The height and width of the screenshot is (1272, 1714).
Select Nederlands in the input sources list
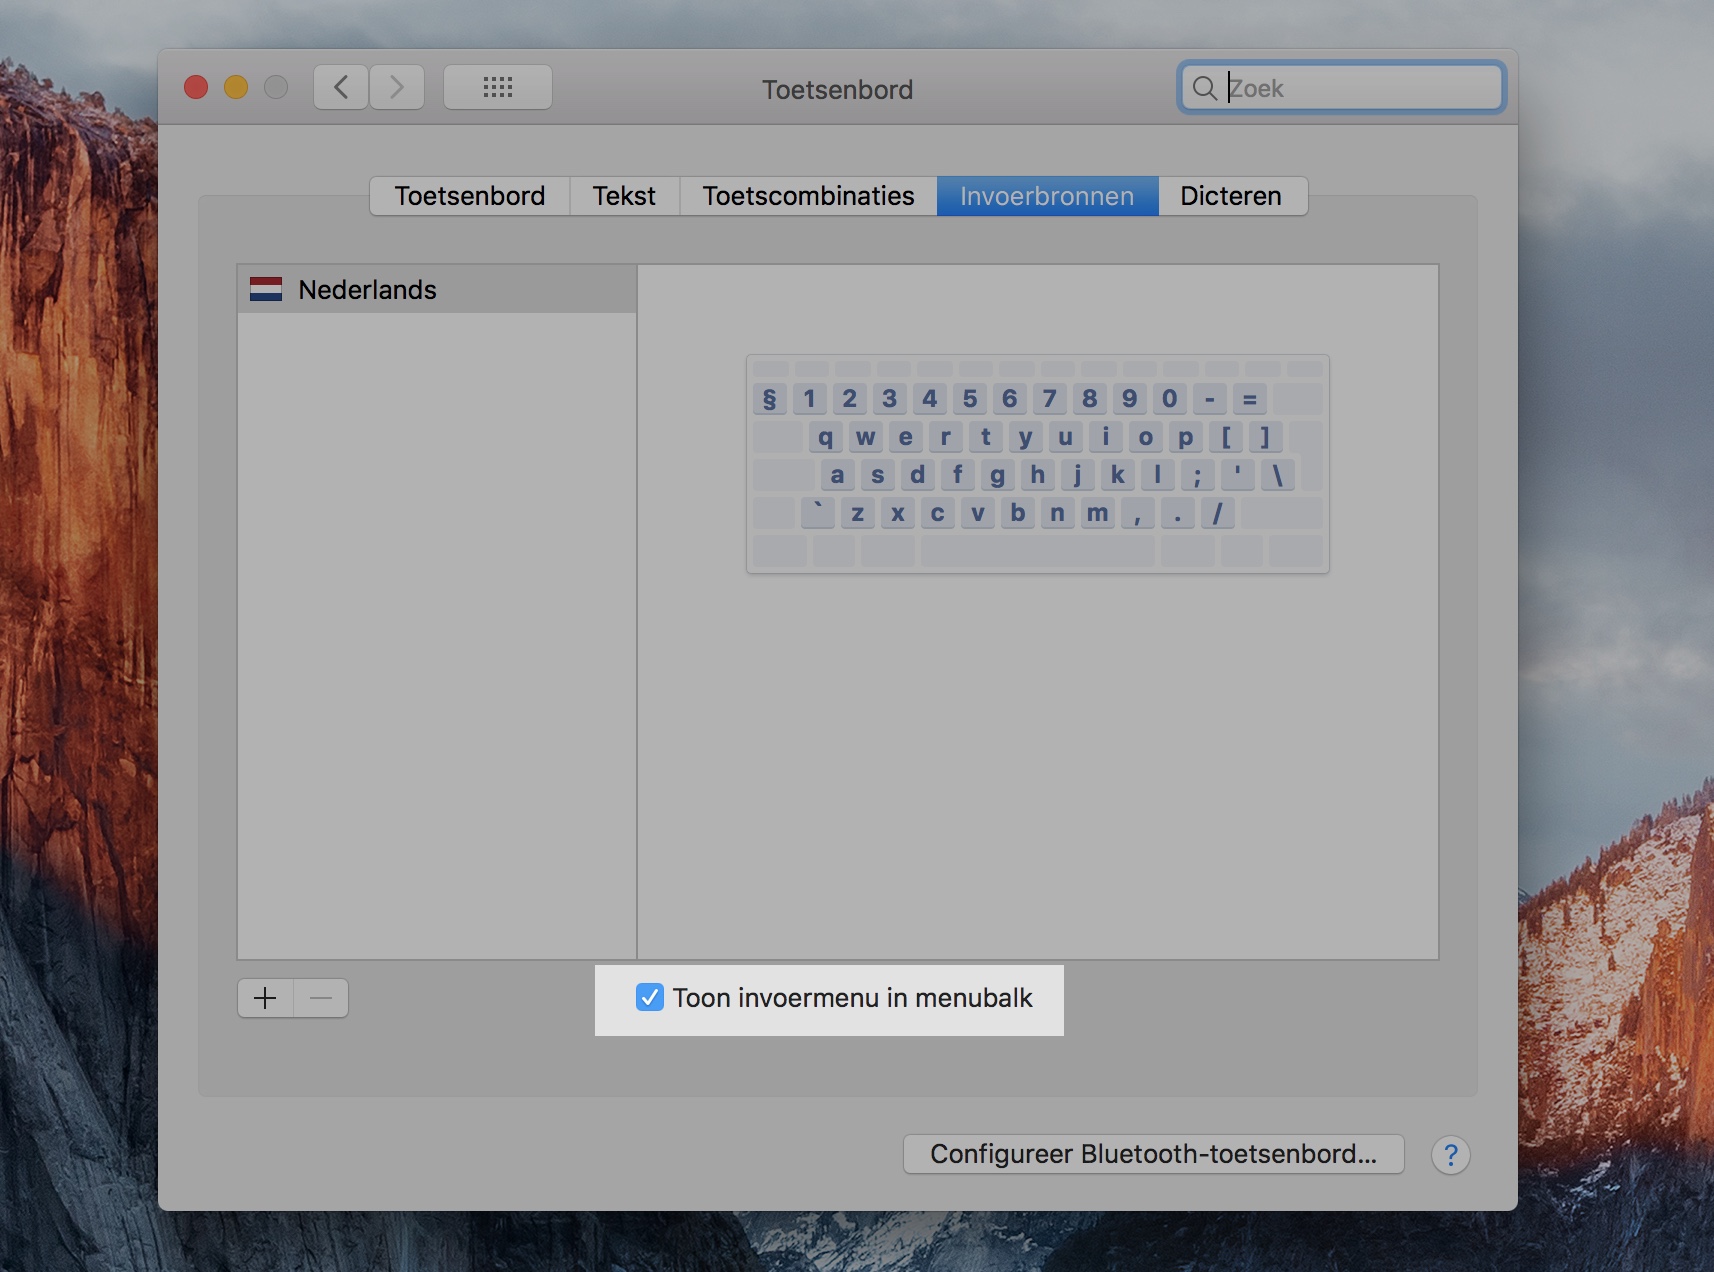pyautogui.click(x=367, y=290)
